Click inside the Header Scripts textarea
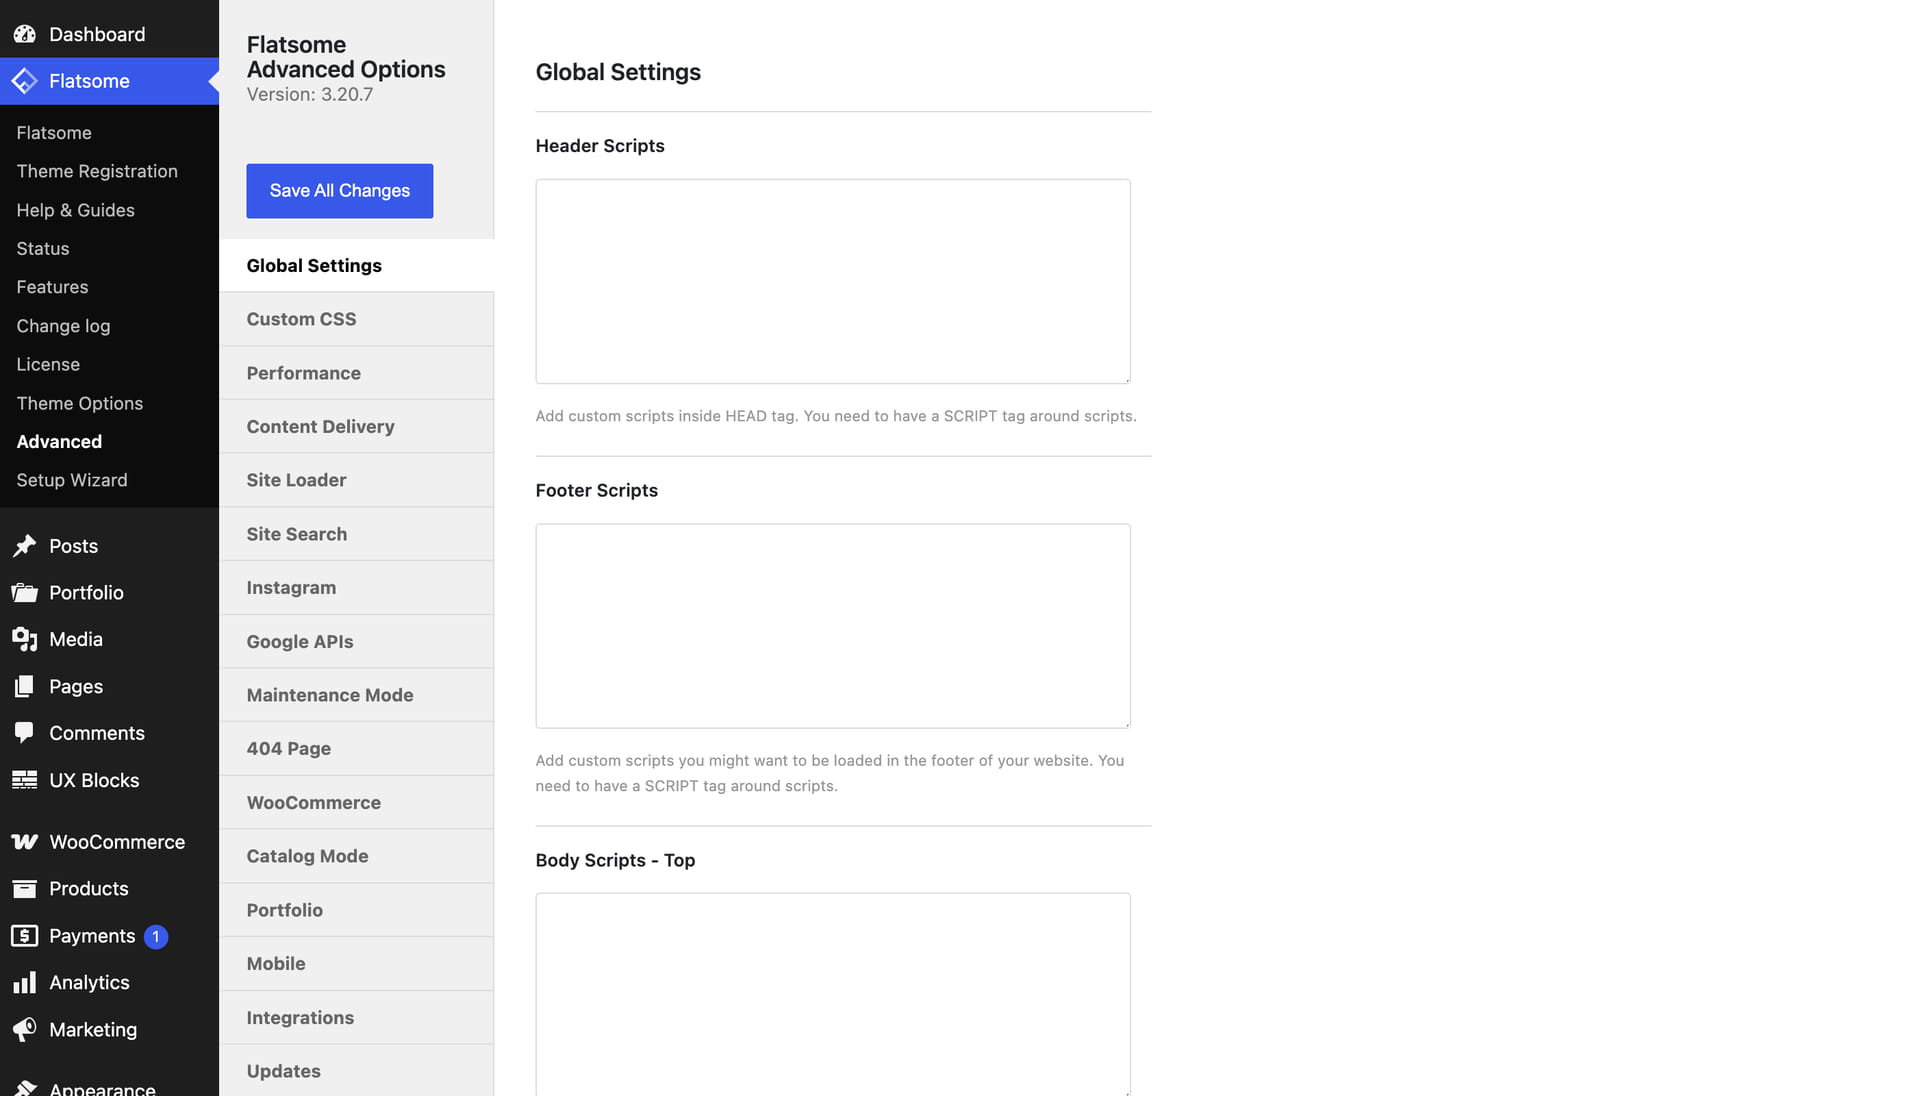This screenshot has height=1096, width=1920. tap(833, 281)
